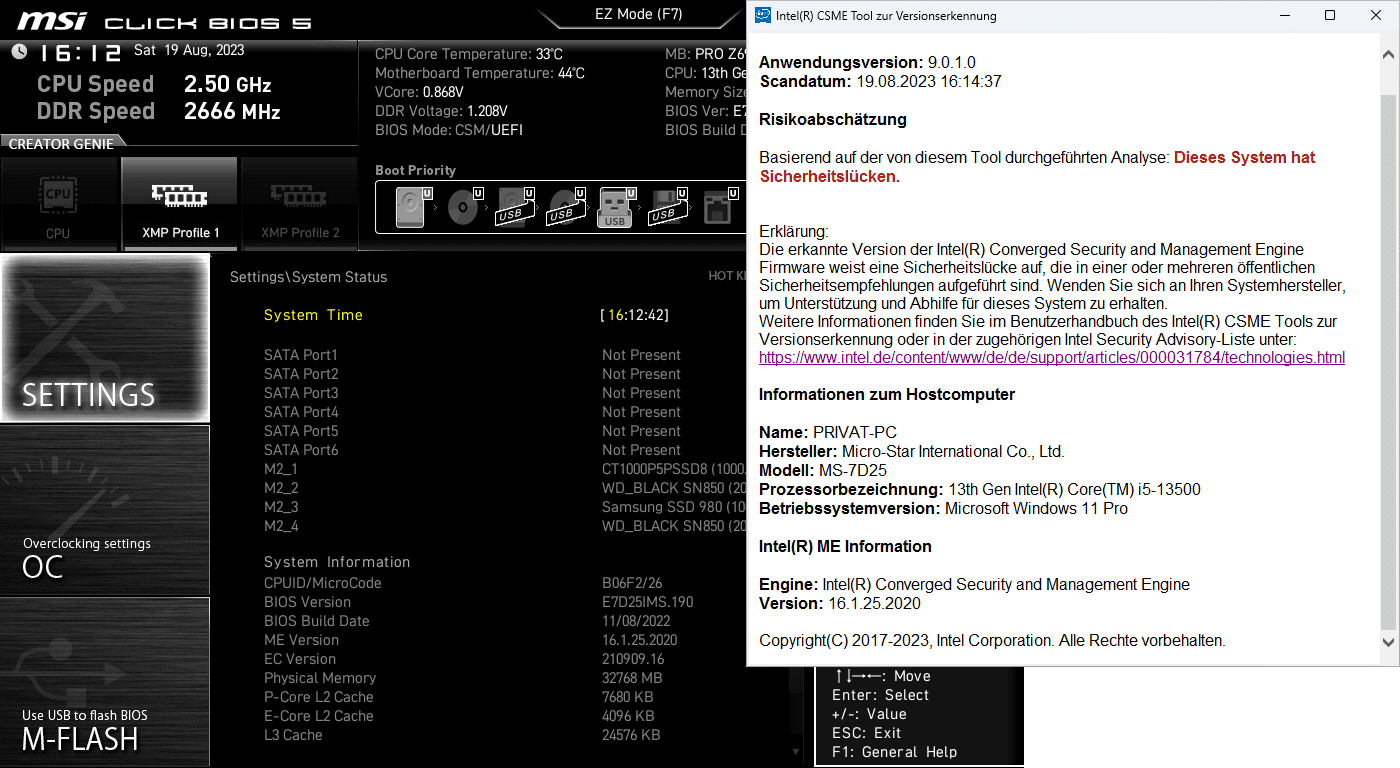The height and width of the screenshot is (768, 1400).
Task: Click the F1: General Help hint
Action: [x=894, y=752]
